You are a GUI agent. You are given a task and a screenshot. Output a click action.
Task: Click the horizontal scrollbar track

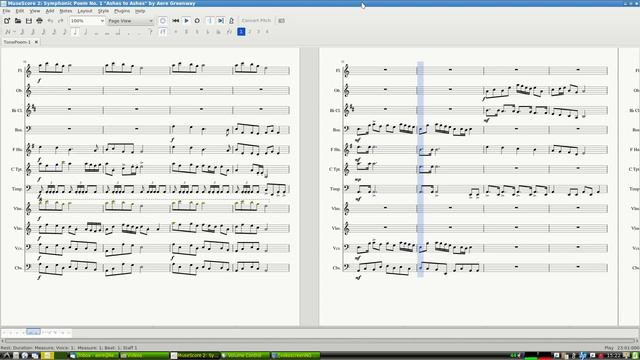[320, 340]
